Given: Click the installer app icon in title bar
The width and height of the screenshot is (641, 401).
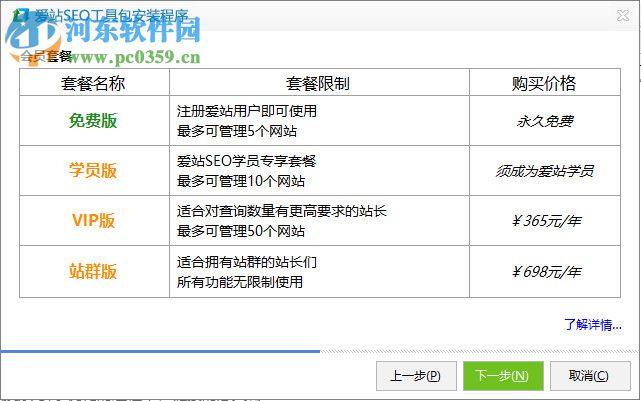Looking at the screenshot, I should tap(20, 16).
